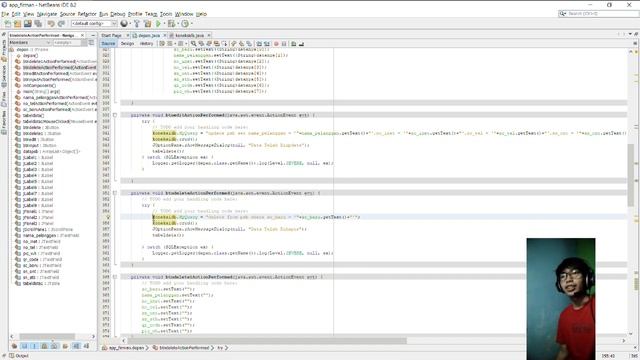
Task: Click the Open Project toolbar icon
Action: [x=27, y=24]
